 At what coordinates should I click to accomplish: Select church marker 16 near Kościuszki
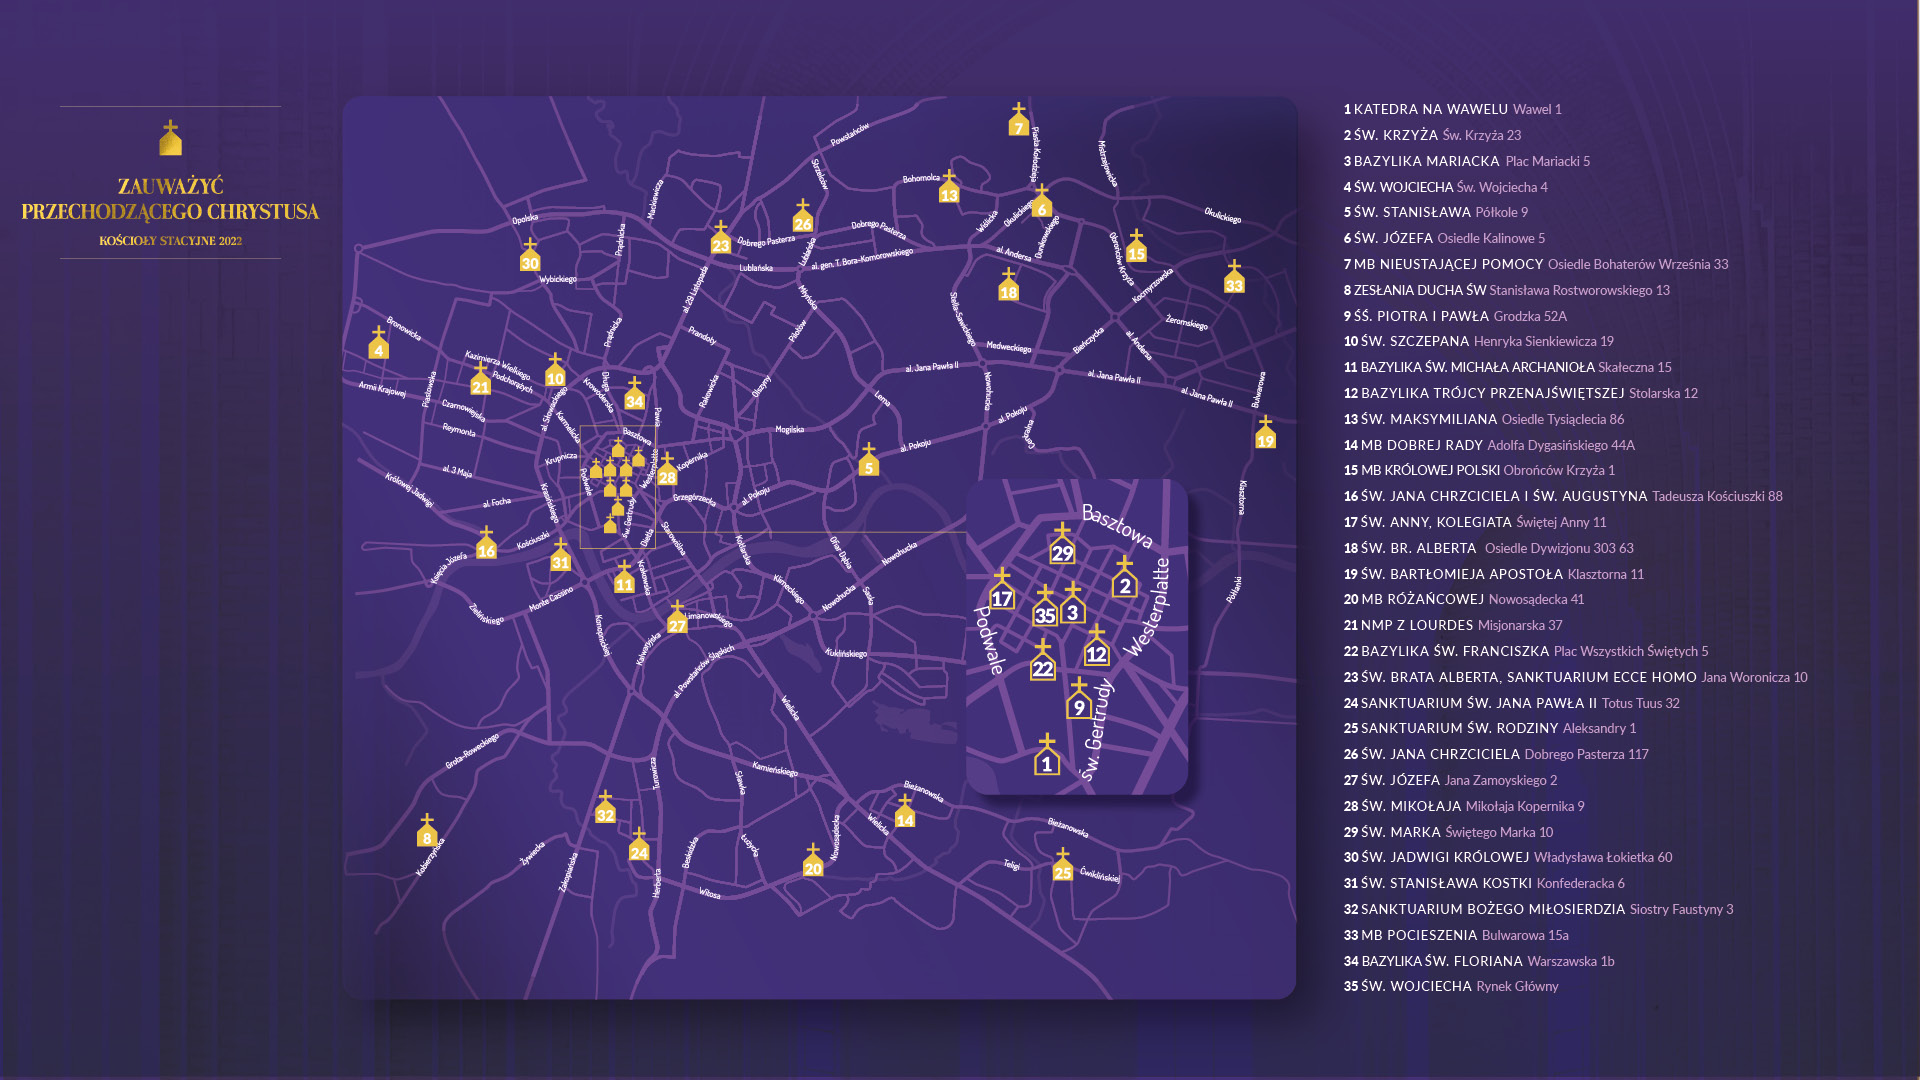(x=486, y=545)
